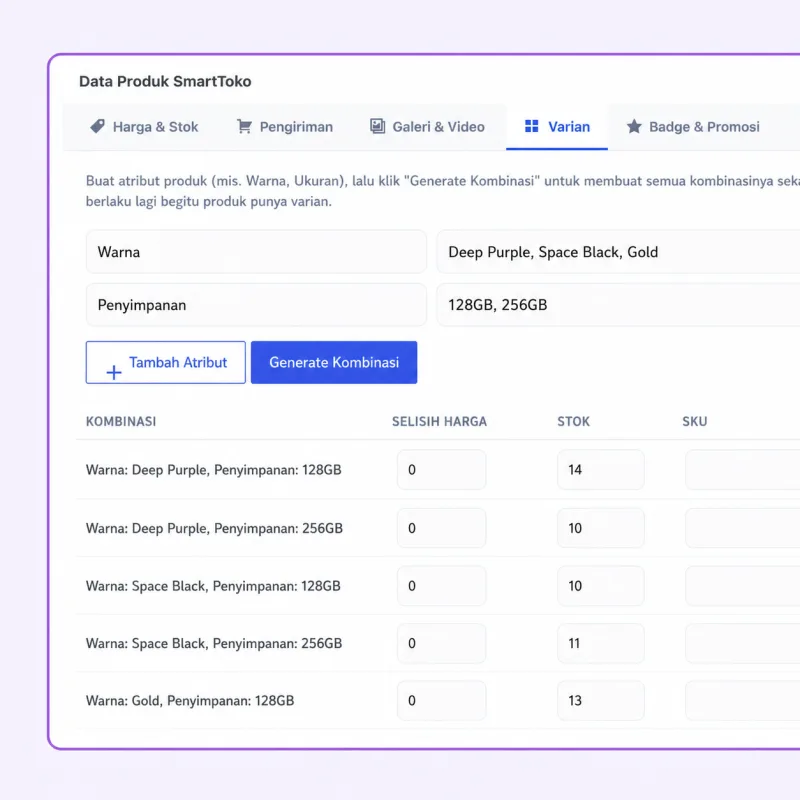Edit stock value 14 for Deep Purple 128GB
800x800 pixels.
tap(601, 469)
